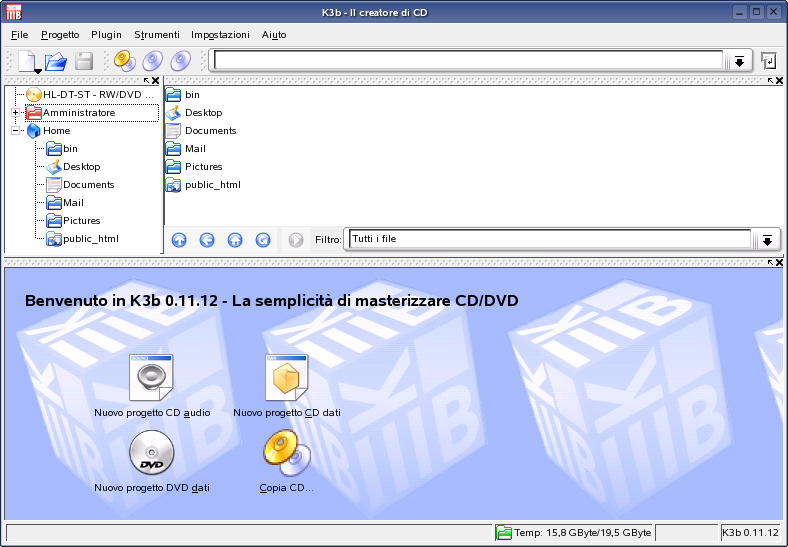Click the middle blue disc toolbar icon
This screenshot has width=788, height=547.
(153, 61)
